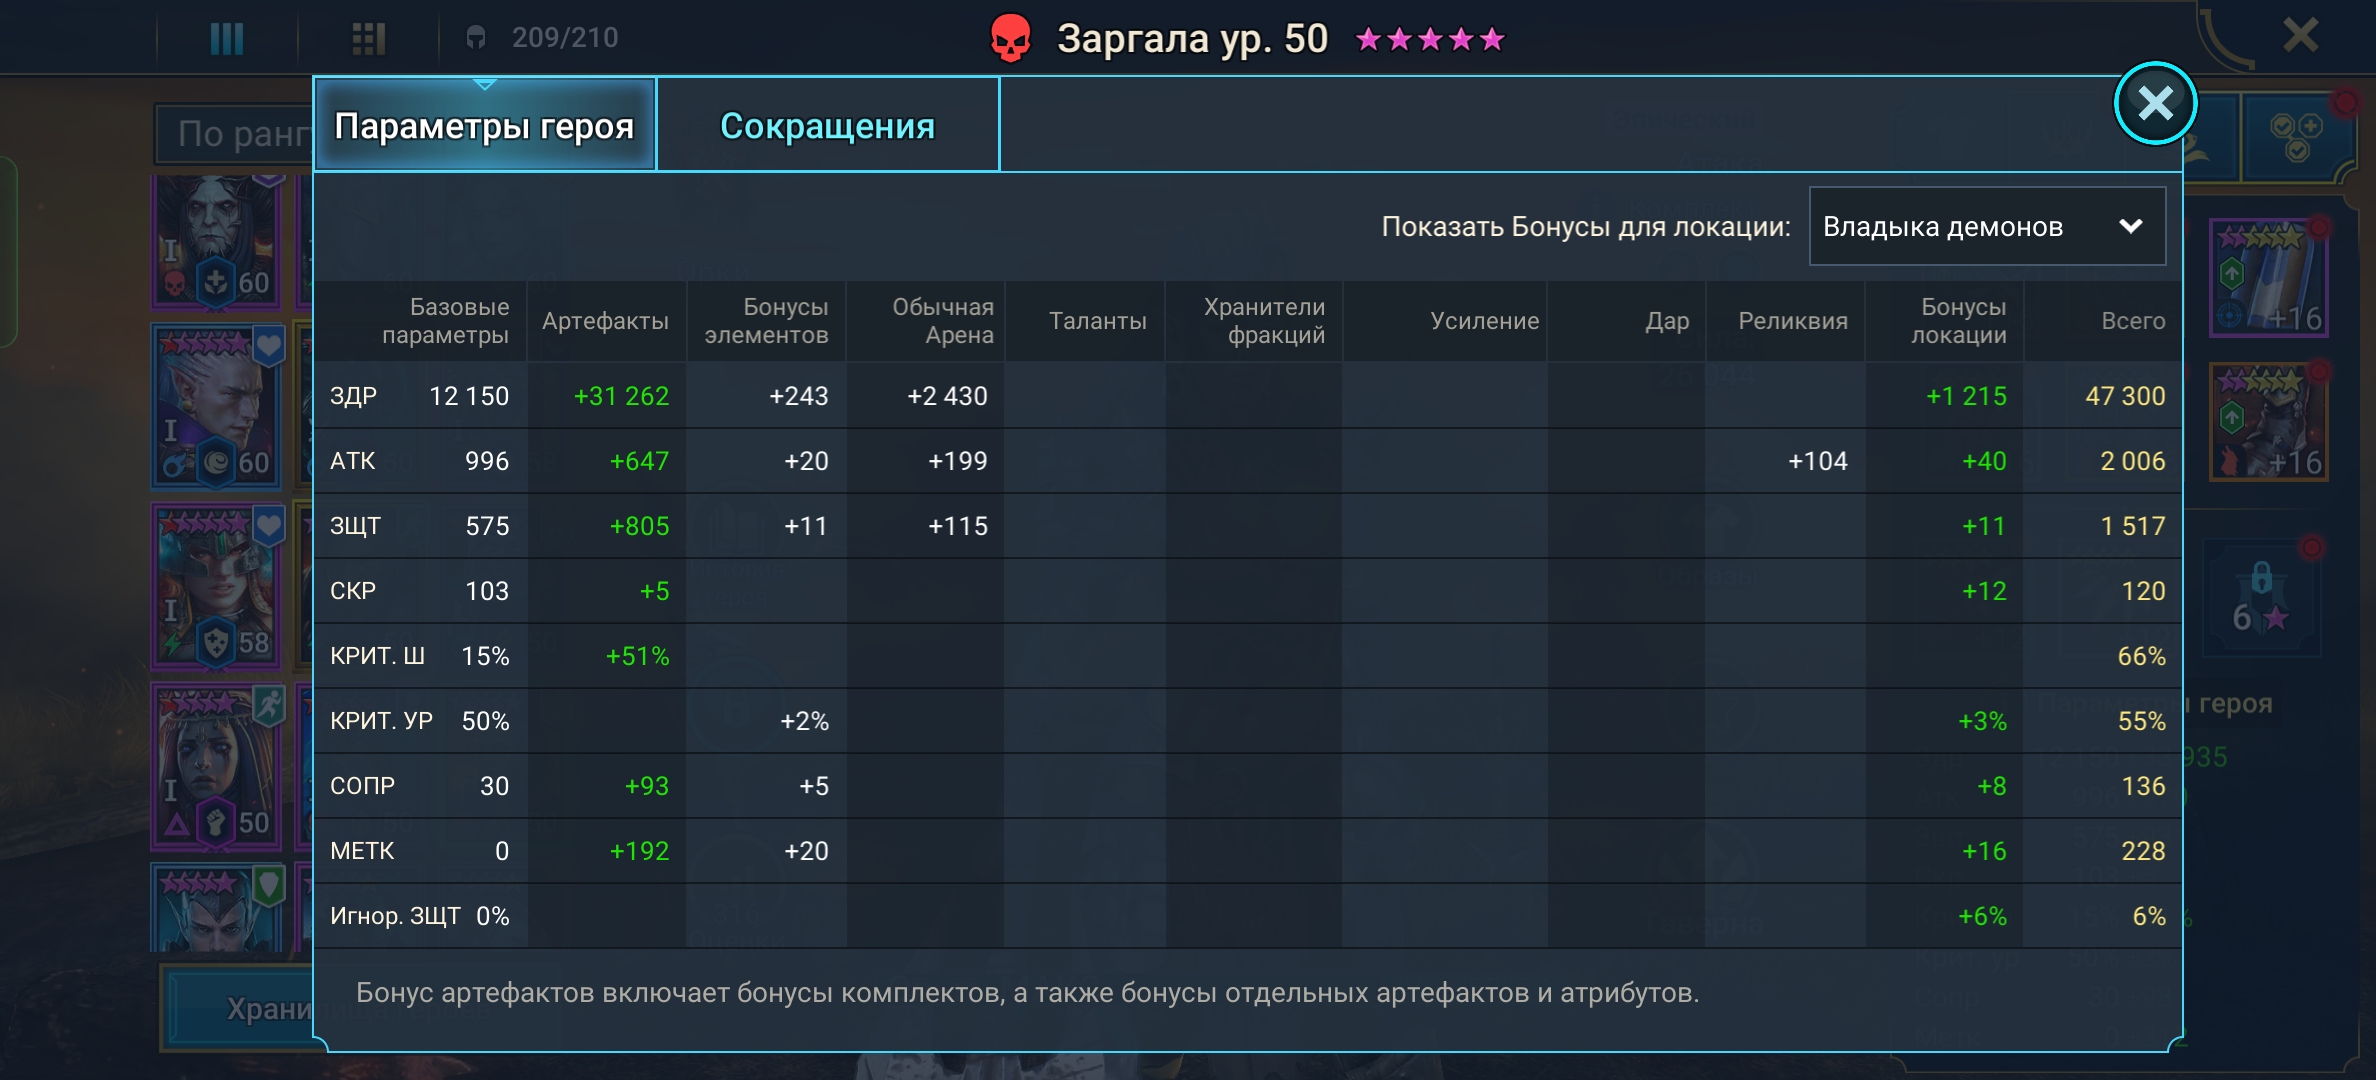Viewport: 2376px width, 1080px height.
Task: Click the hero rank stars next to name
Action: (x=1429, y=39)
